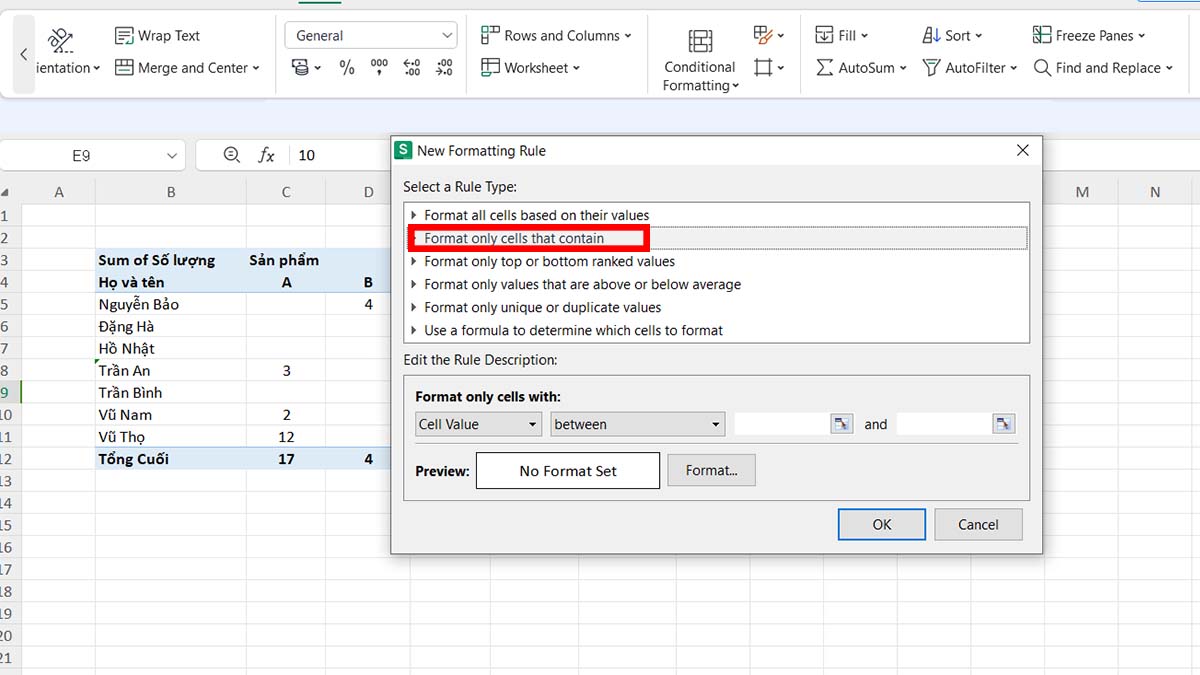Click the fx Insert Function icon
1200x675 pixels.
[267, 155]
